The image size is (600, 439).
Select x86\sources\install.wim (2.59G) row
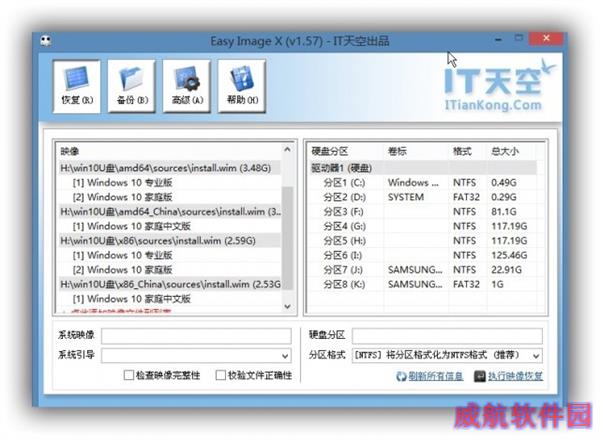(170, 241)
